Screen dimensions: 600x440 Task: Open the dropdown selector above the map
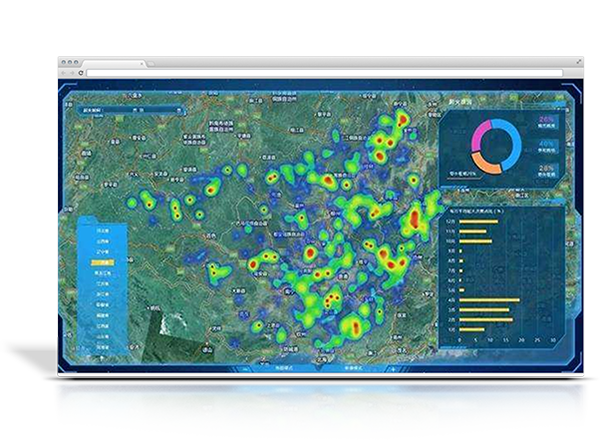(x=131, y=110)
